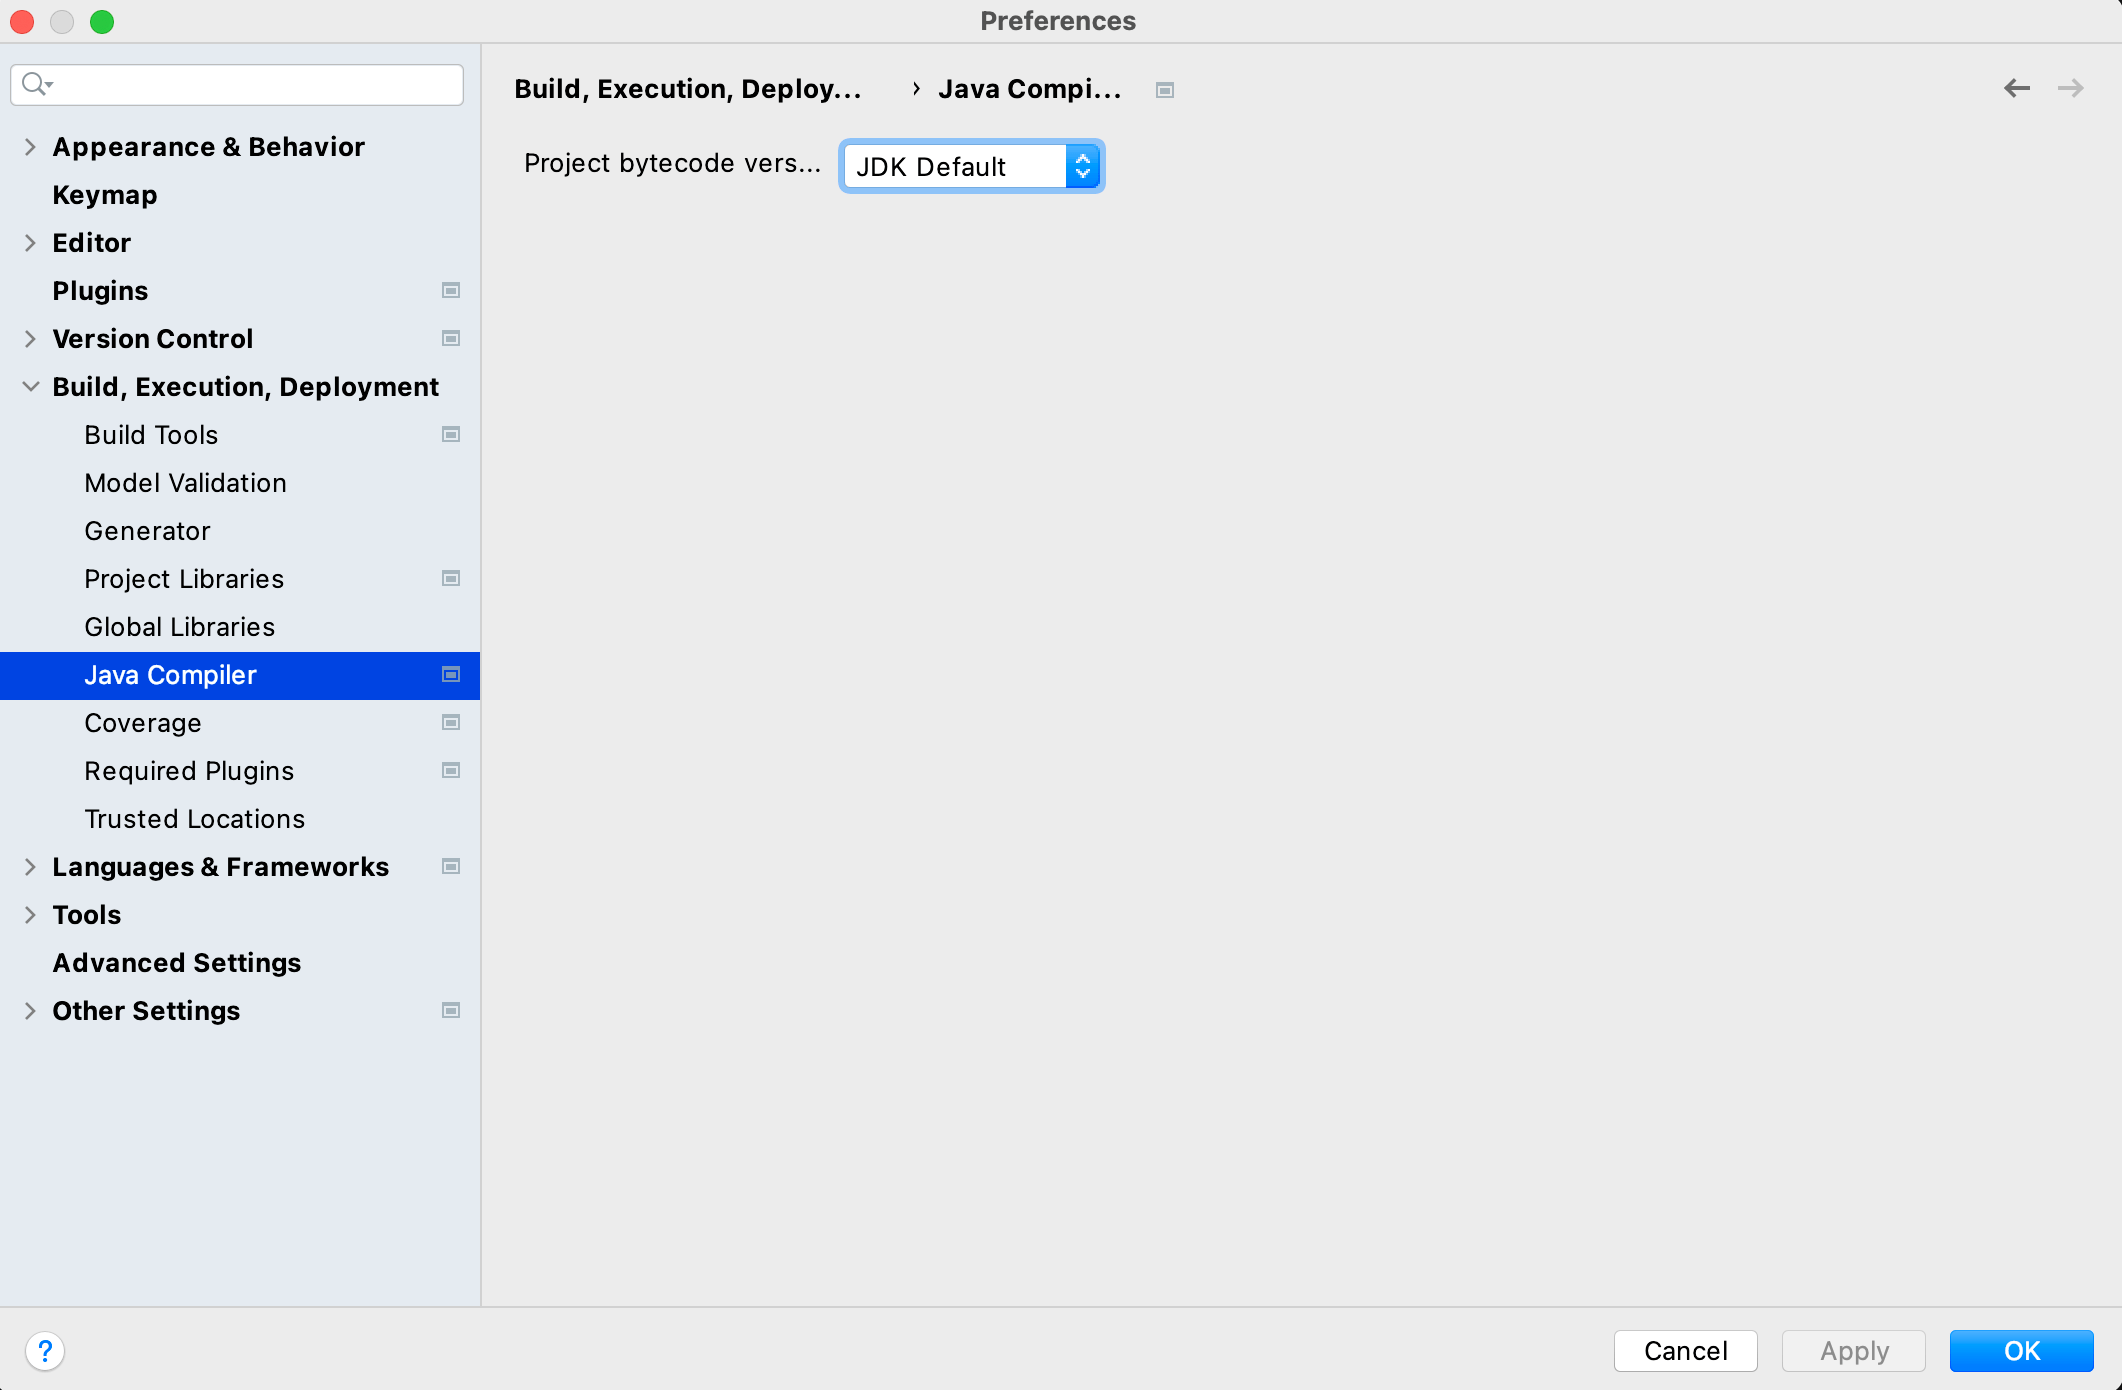
Task: Click project-settings icon next to Plugins
Action: click(x=451, y=290)
